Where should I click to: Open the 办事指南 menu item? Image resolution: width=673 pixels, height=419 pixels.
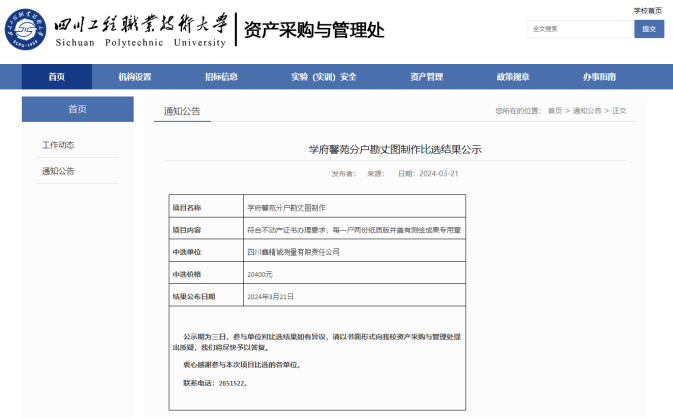pyautogui.click(x=599, y=77)
